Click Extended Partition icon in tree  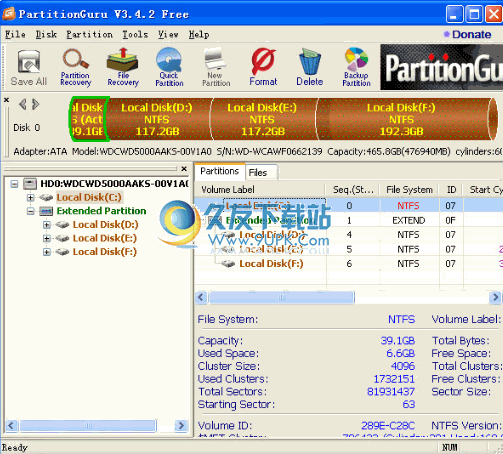(46, 211)
